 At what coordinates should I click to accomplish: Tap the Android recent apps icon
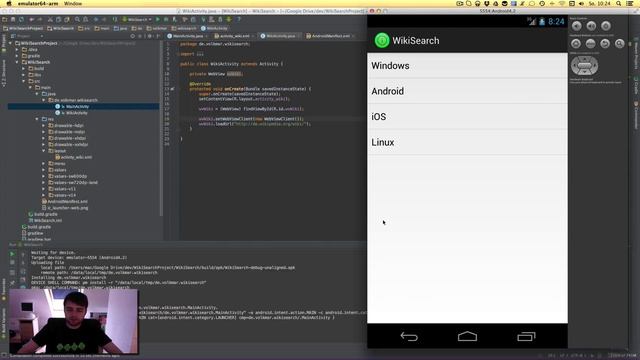pyautogui.click(x=526, y=336)
